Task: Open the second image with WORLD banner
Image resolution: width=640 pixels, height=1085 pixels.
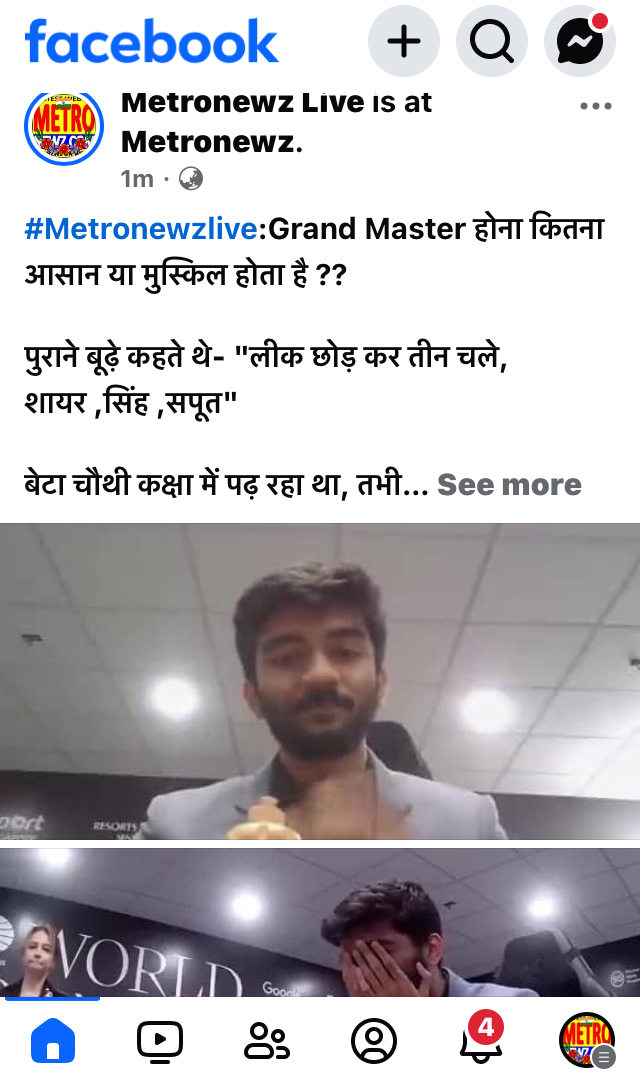Action: point(320,922)
